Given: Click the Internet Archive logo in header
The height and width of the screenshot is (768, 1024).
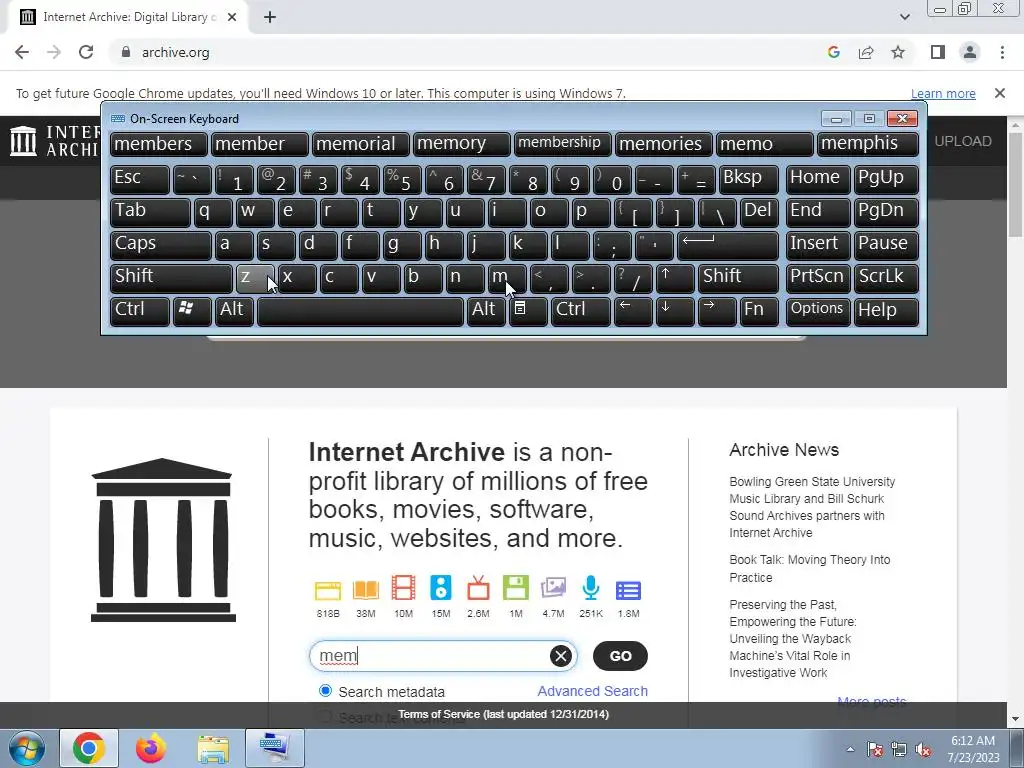Looking at the screenshot, I should [56, 141].
